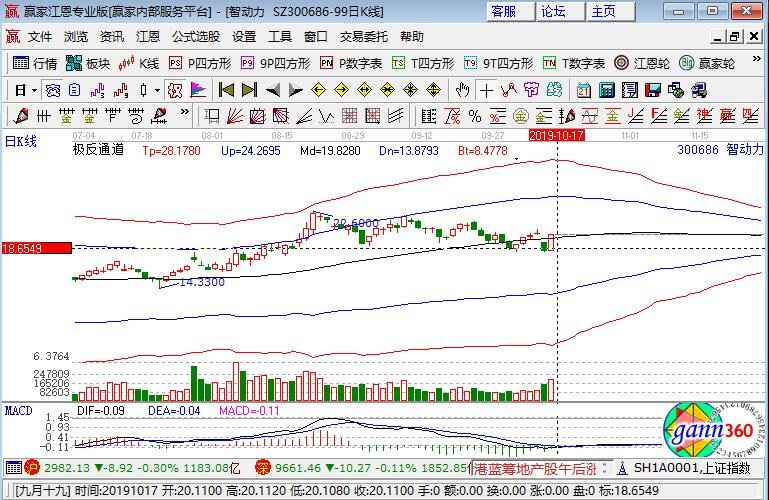The width and height of the screenshot is (769, 500).
Task: Open the 9P四方形 tool
Action: (x=275, y=63)
